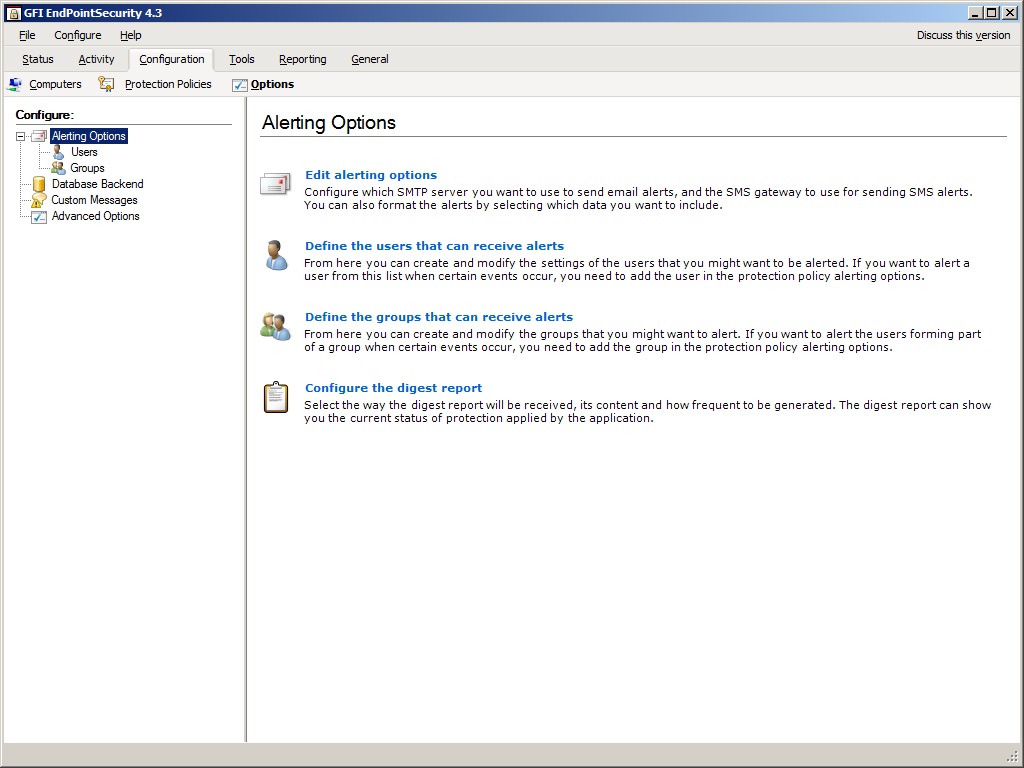The image size is (1024, 768).
Task: Select Users in the Configure tree
Action: (84, 152)
